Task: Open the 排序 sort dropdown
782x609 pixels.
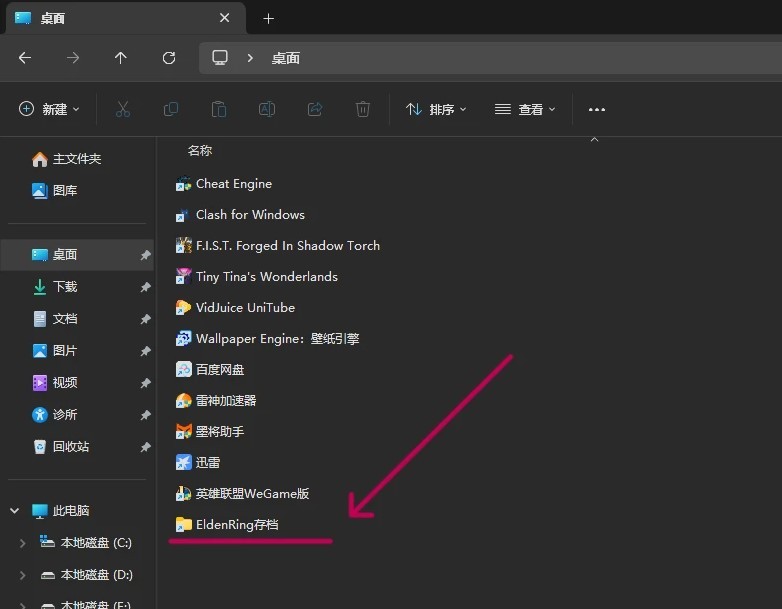Action: 436,109
